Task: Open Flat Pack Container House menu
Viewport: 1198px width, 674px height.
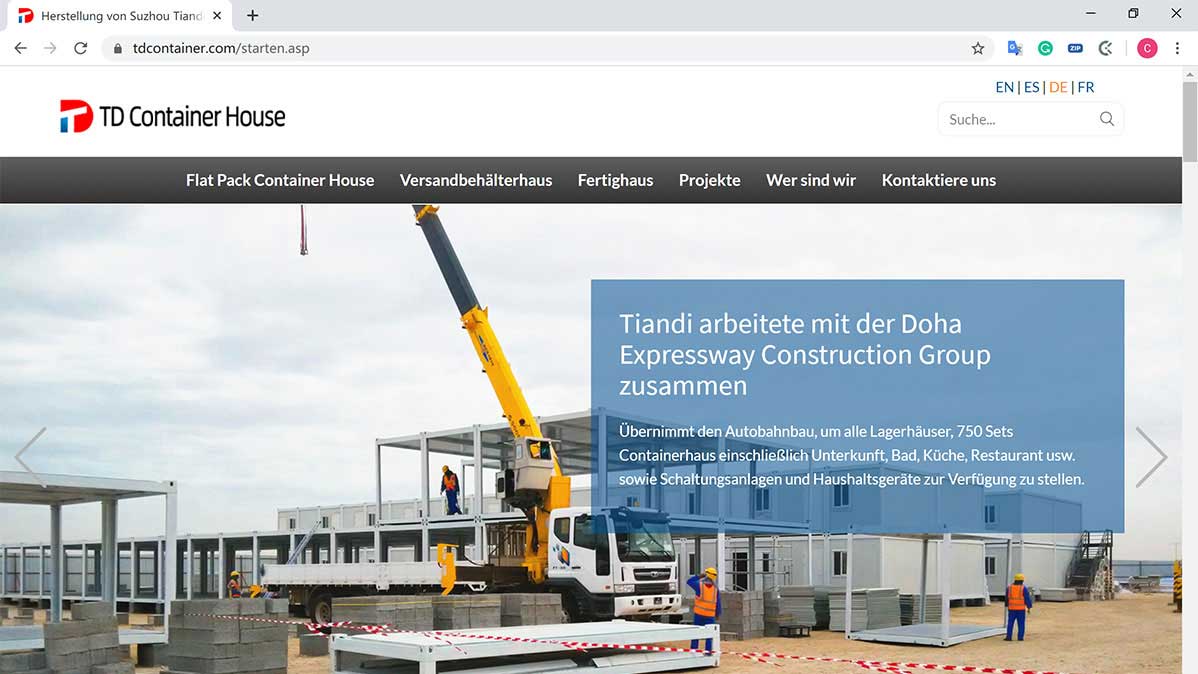Action: 280,180
